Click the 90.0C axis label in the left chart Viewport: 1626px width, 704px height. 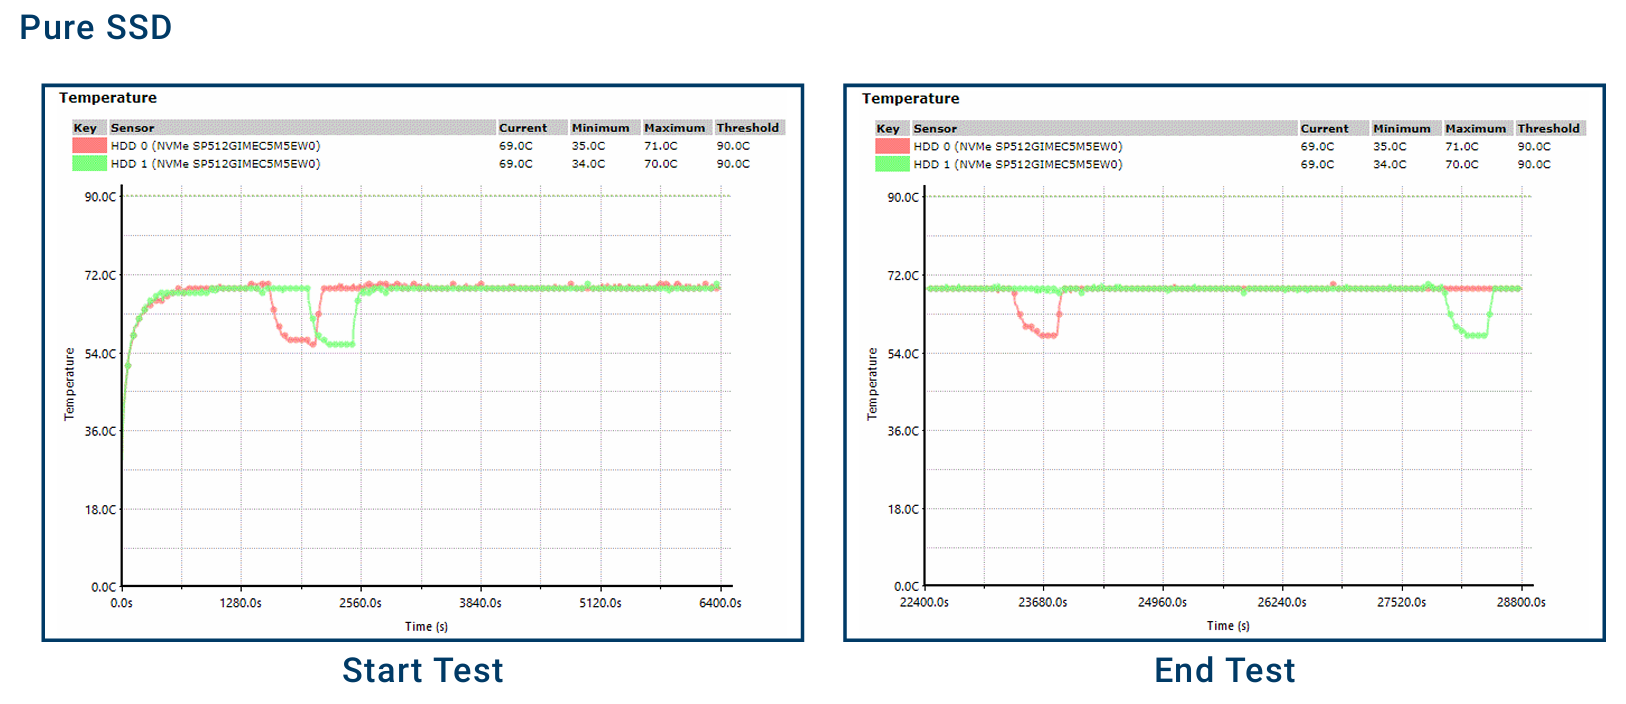[100, 197]
